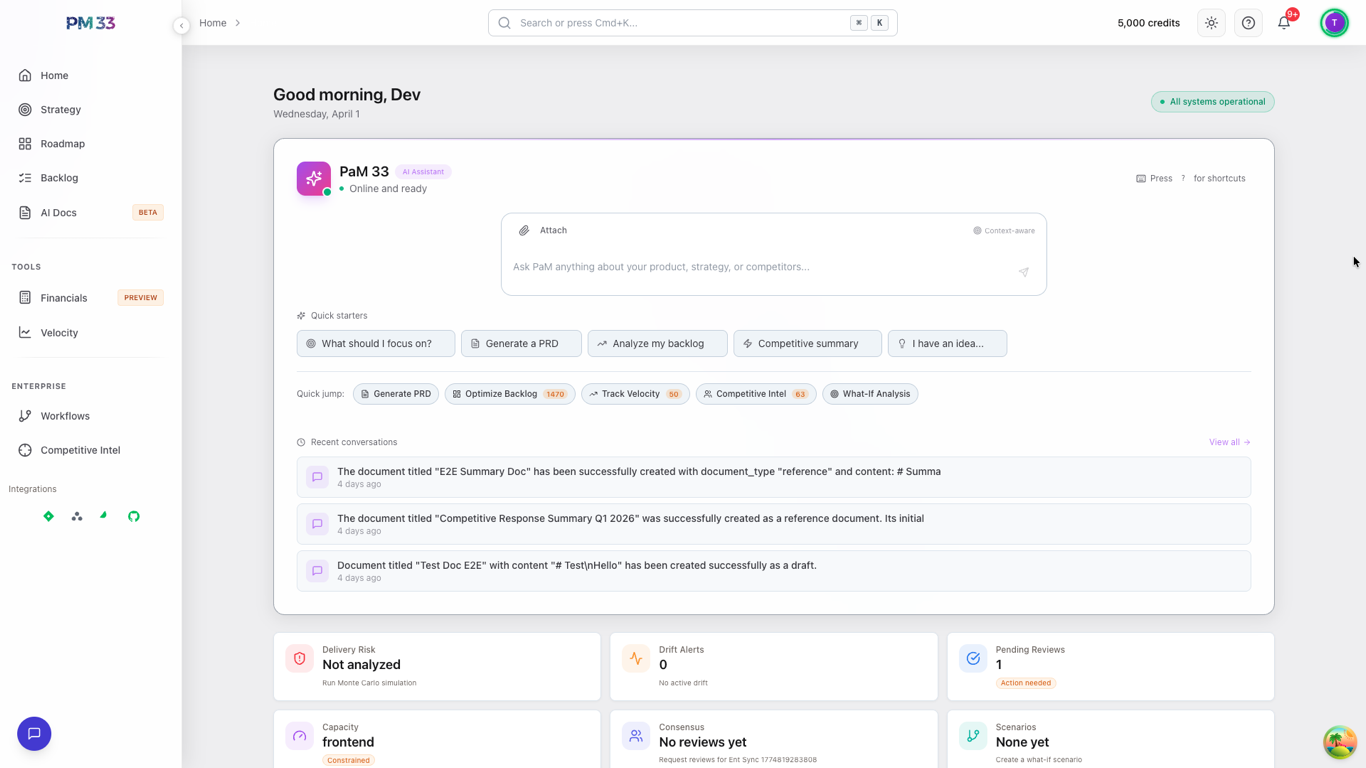
Task: Click the Generate a PRD quick starter
Action: [521, 344]
